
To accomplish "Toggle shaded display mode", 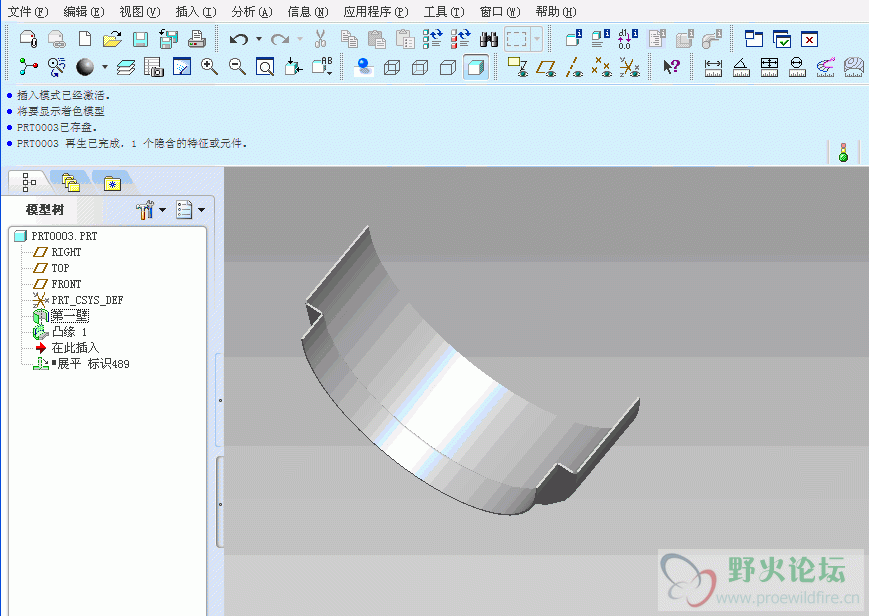I will click(x=476, y=68).
